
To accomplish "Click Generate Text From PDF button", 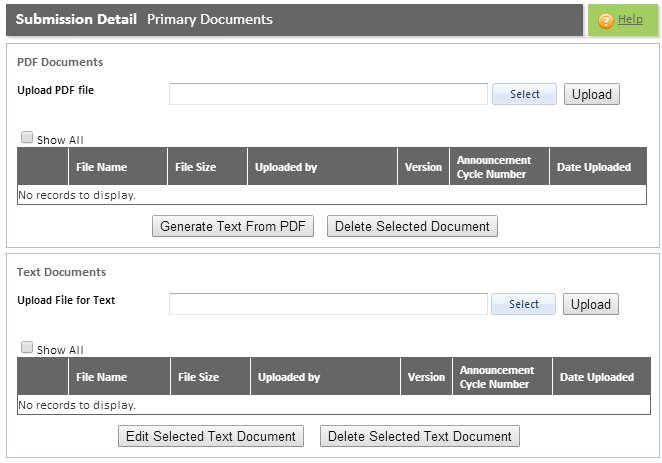I will (233, 226).
